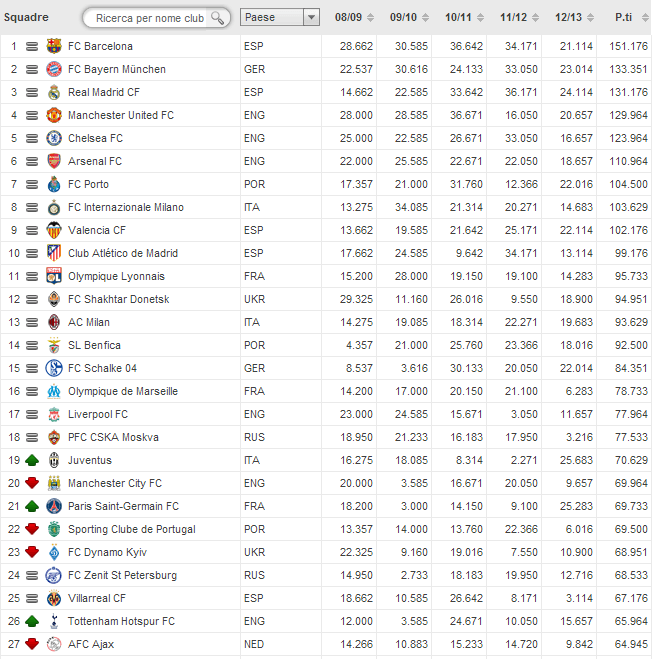
Task: Click the AFC Ajax red down arrow
Action: [x=32, y=644]
